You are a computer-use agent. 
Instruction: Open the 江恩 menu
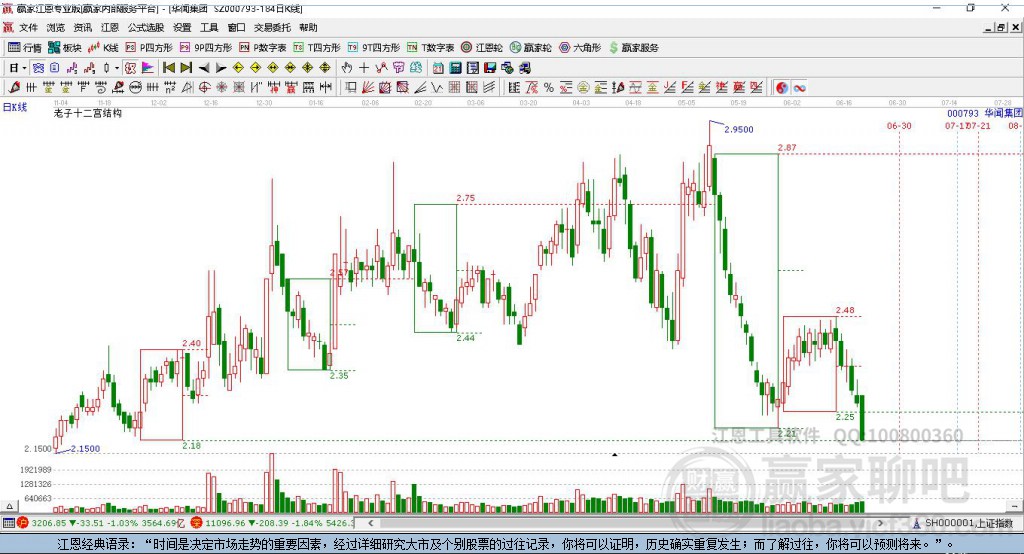(110, 27)
